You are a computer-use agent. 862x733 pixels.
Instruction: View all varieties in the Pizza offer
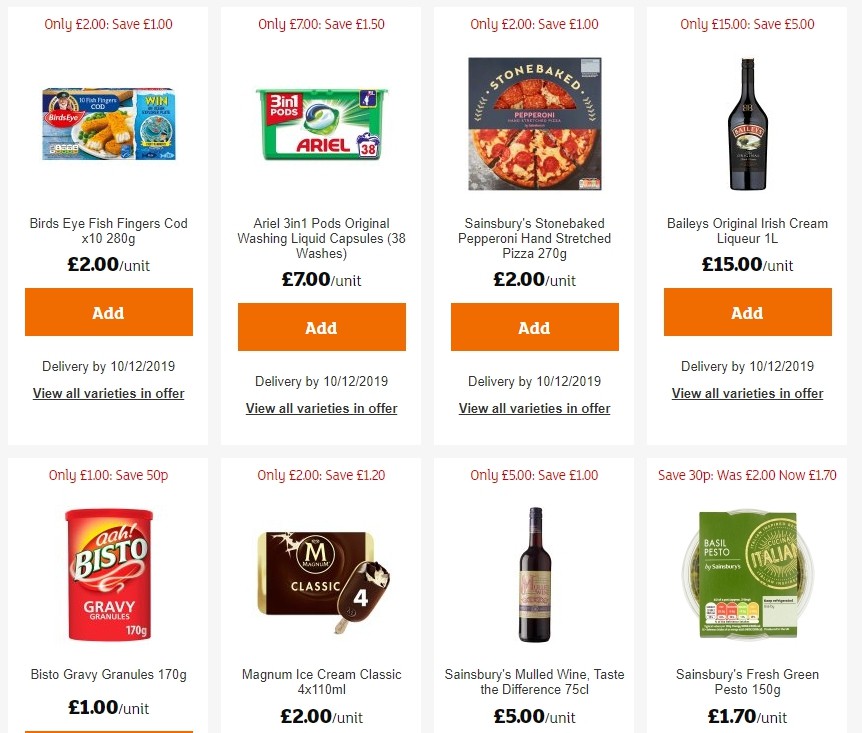pyautogui.click(x=534, y=408)
